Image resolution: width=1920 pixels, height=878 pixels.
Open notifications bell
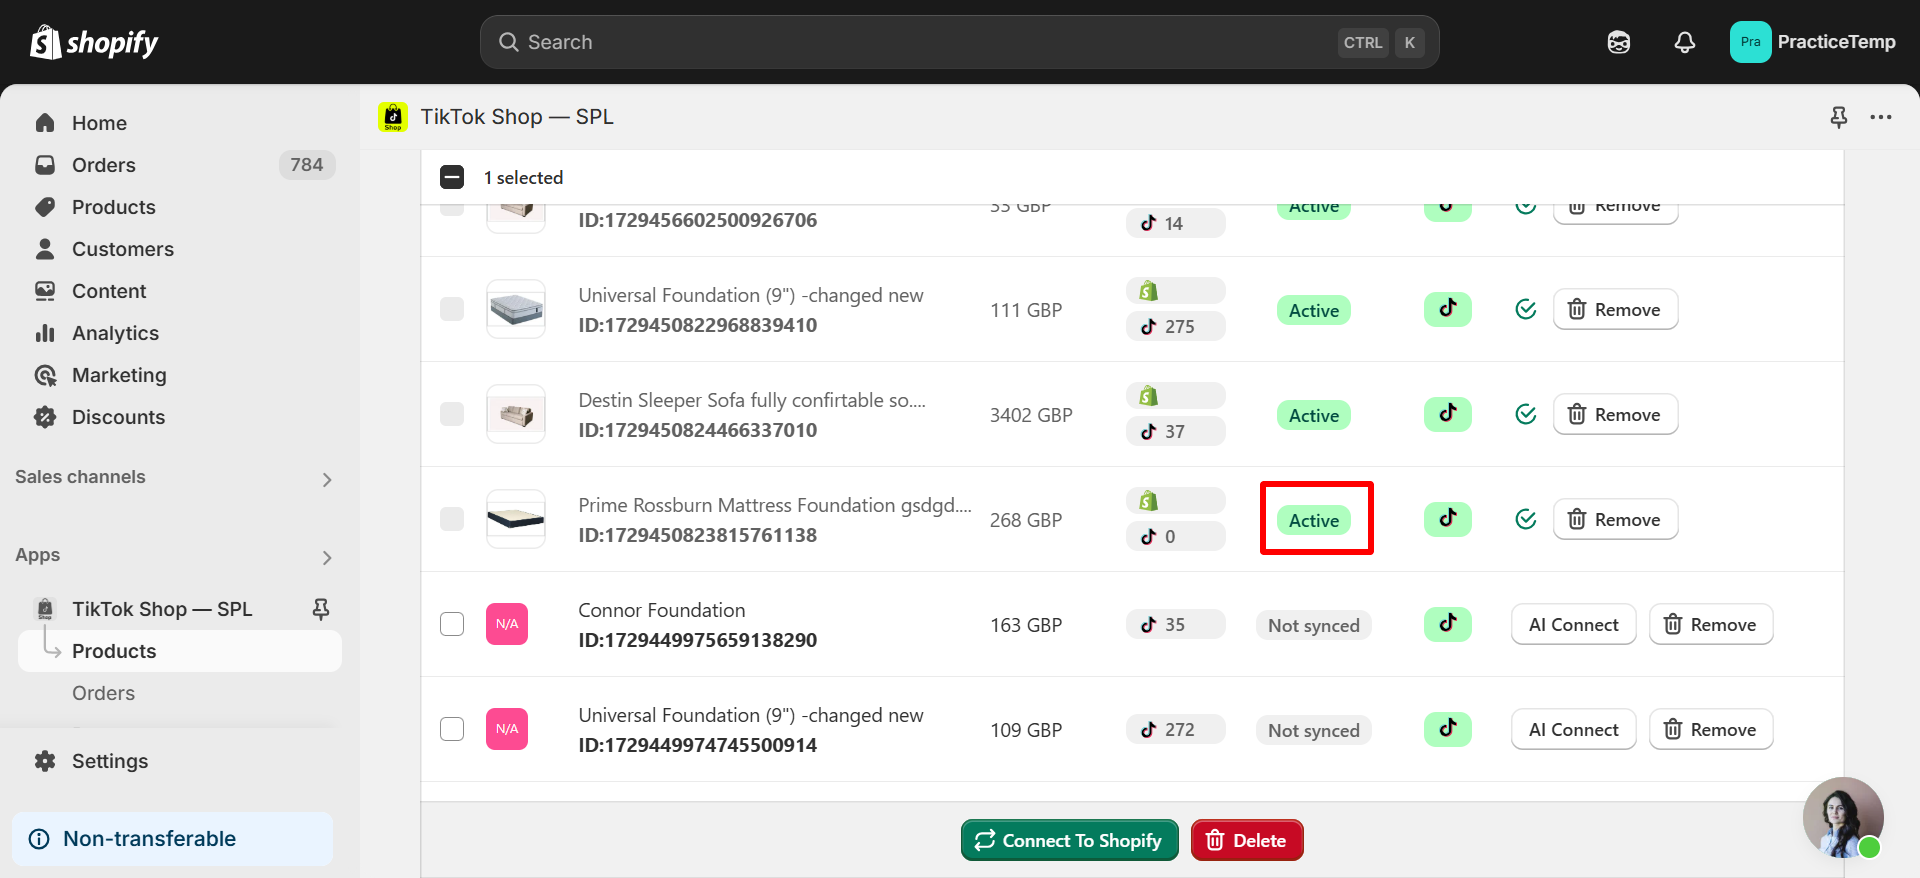point(1684,42)
